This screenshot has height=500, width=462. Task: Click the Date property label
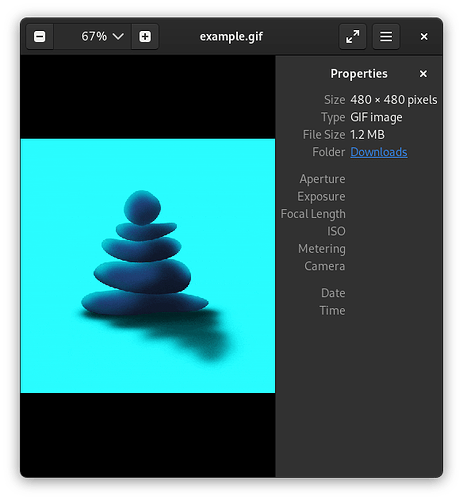(333, 293)
